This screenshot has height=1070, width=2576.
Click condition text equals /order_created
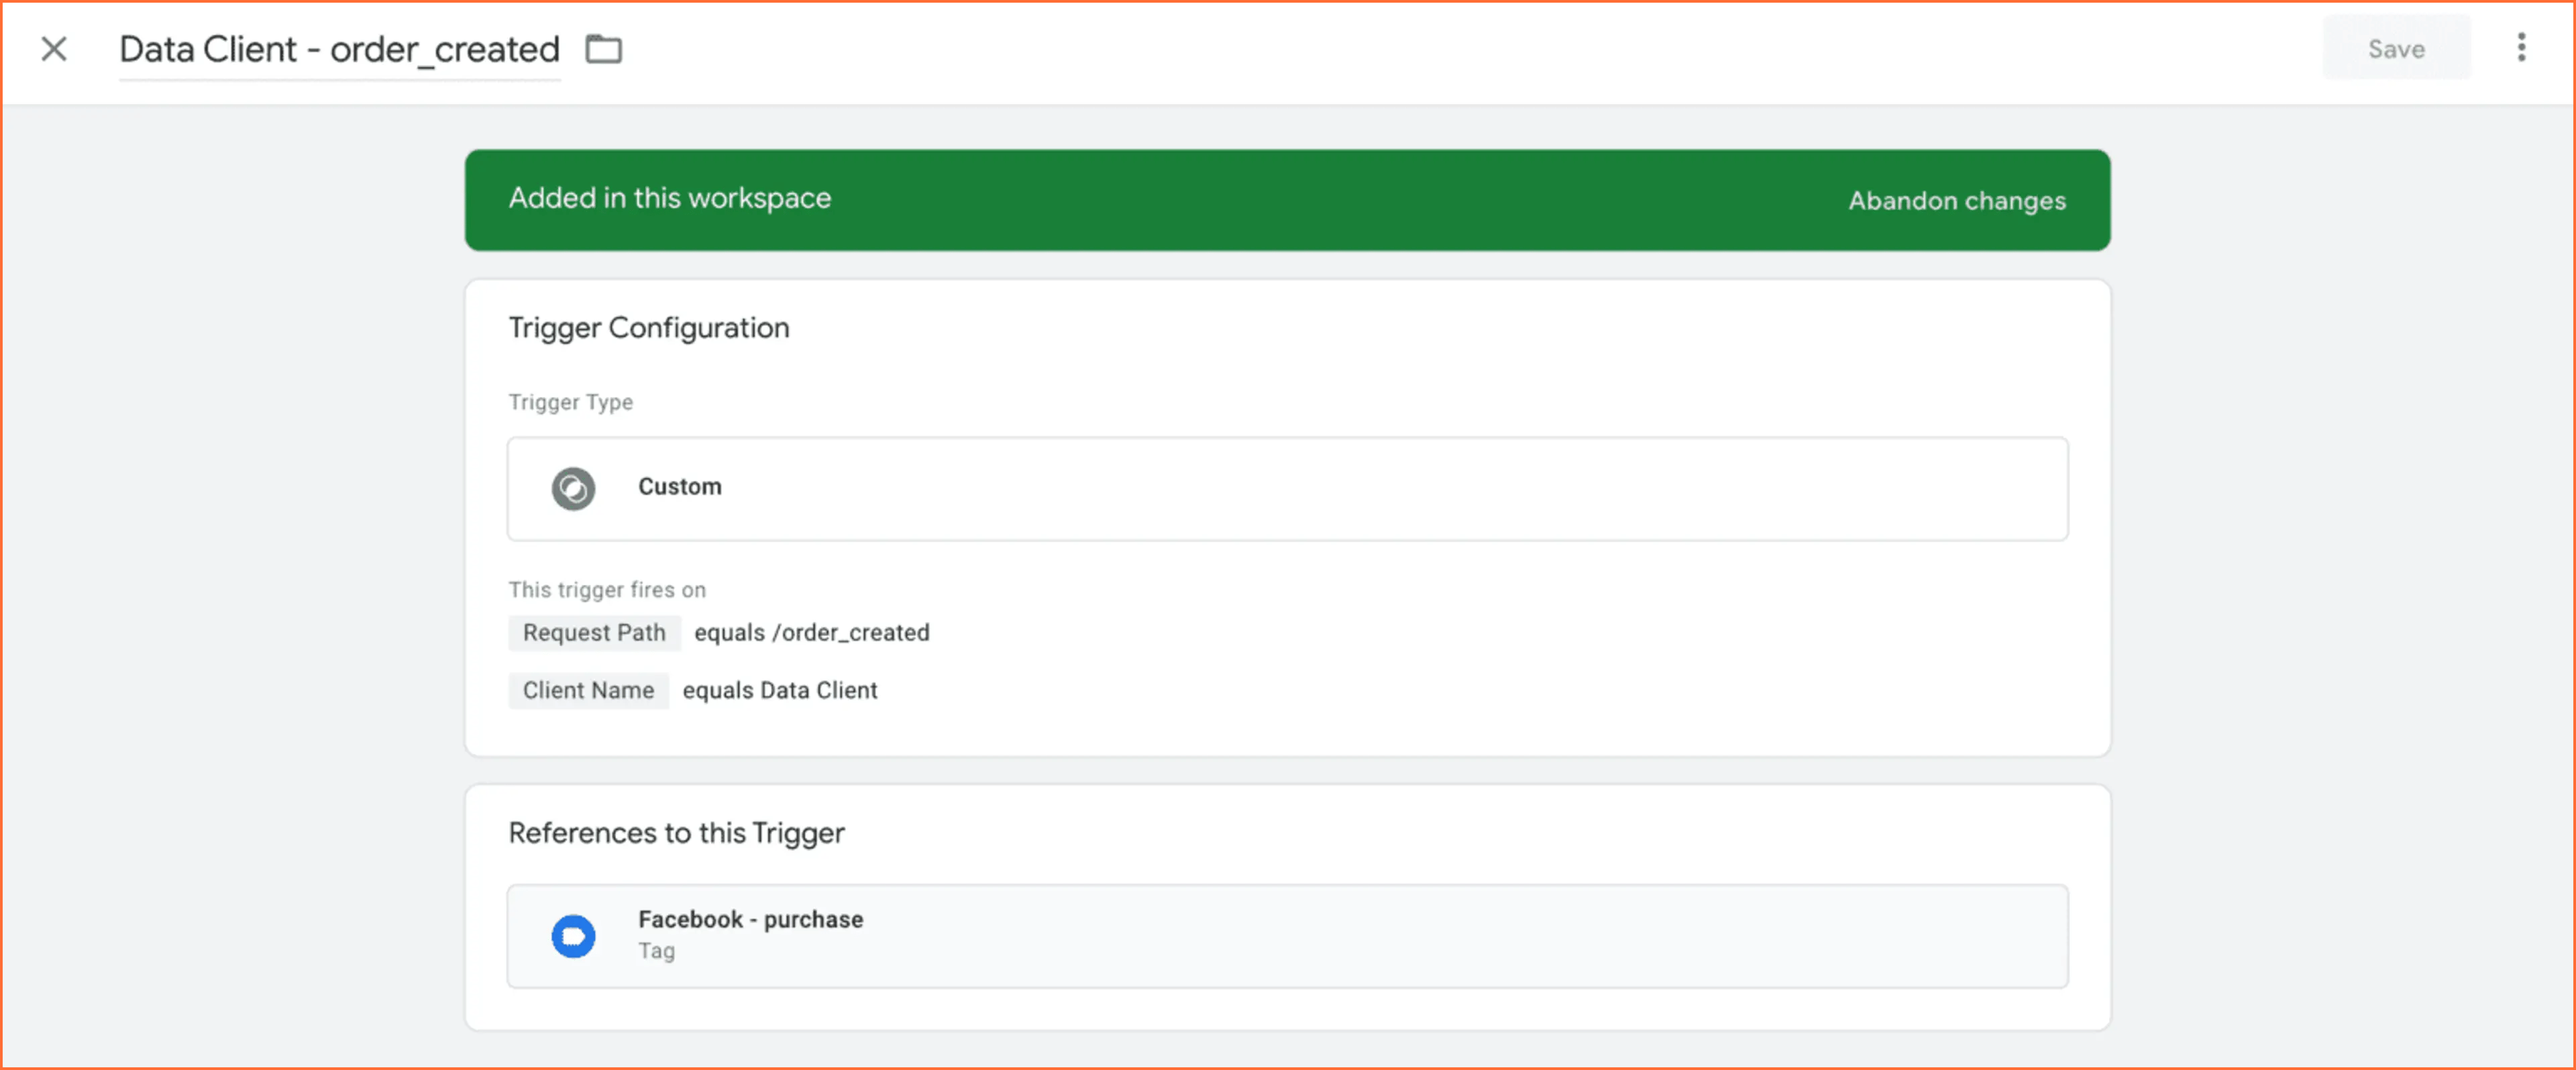point(812,632)
